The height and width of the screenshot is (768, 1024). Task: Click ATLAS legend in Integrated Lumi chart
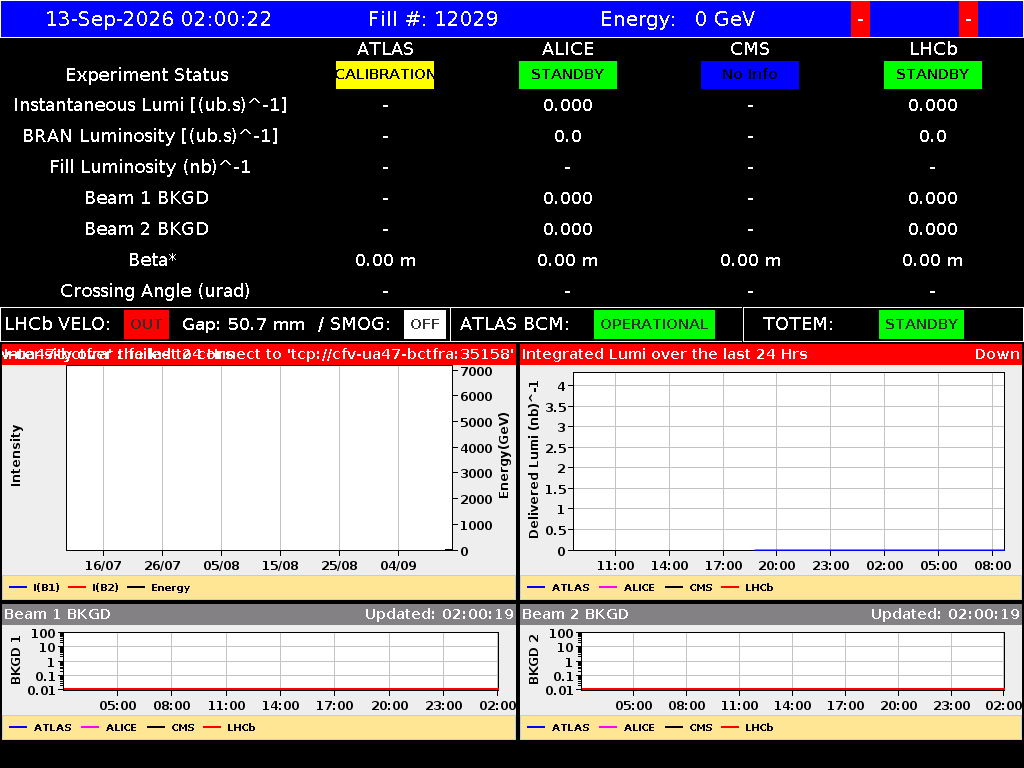(558, 588)
